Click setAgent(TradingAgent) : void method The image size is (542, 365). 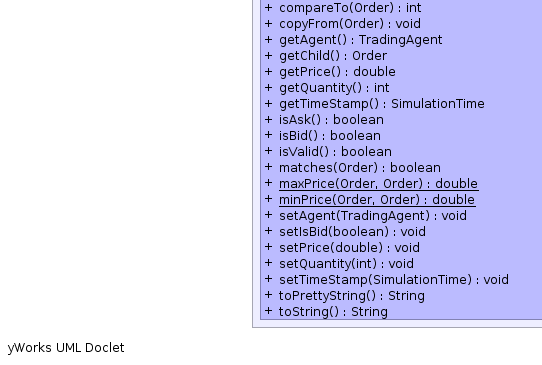373,216
